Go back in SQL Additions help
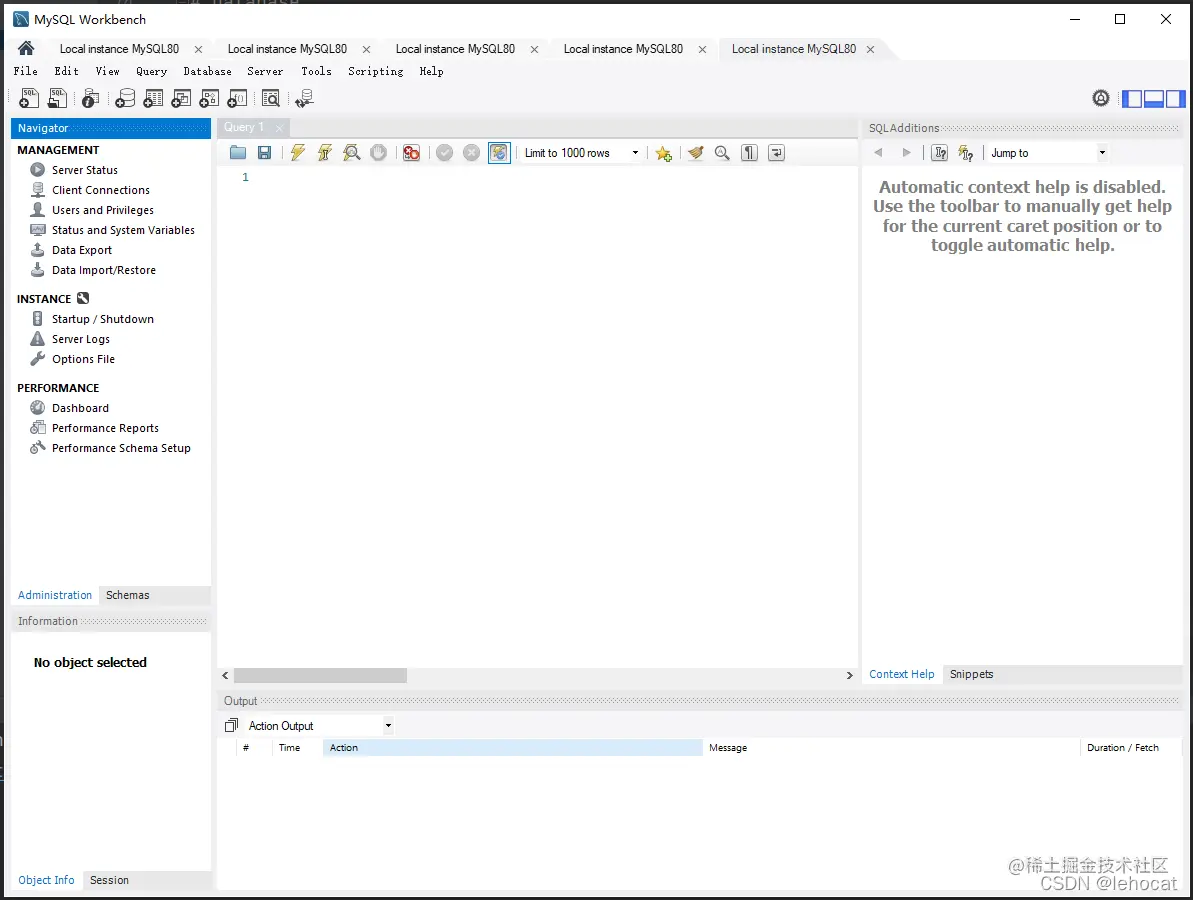1193x900 pixels. click(x=879, y=153)
